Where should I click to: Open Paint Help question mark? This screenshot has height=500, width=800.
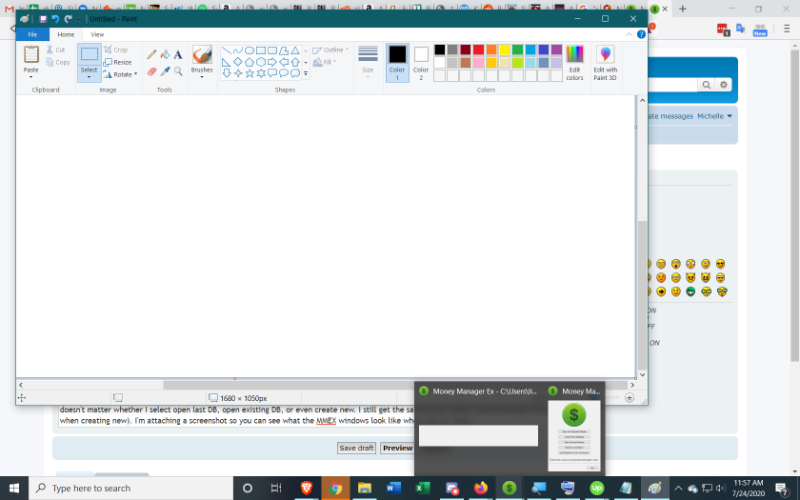pos(641,34)
